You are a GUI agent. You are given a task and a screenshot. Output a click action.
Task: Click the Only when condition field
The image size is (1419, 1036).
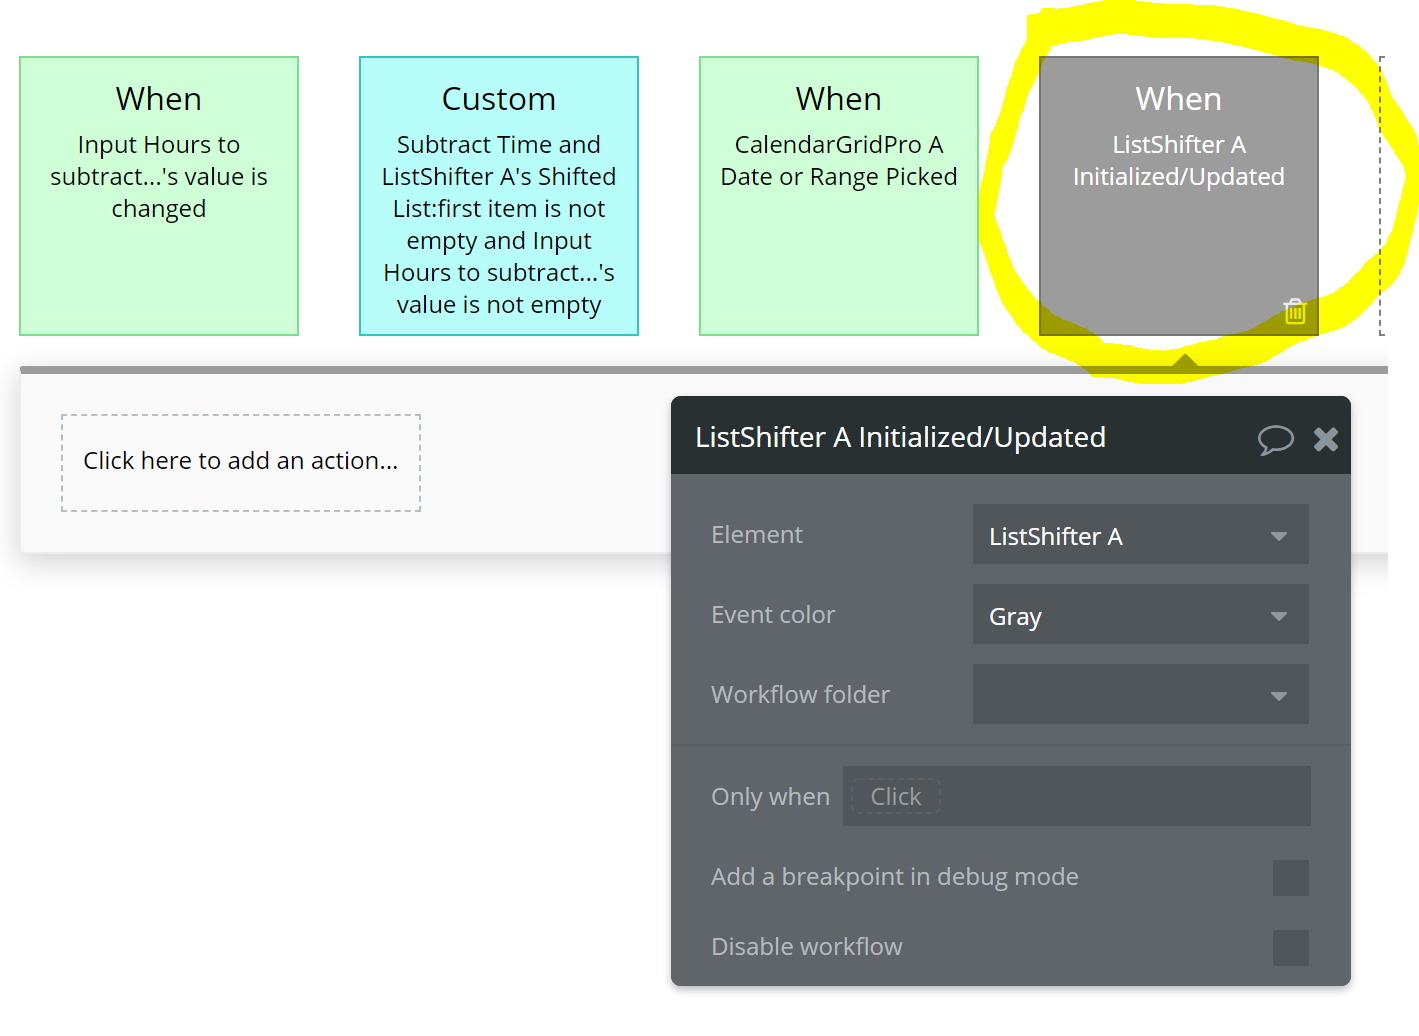(1076, 796)
